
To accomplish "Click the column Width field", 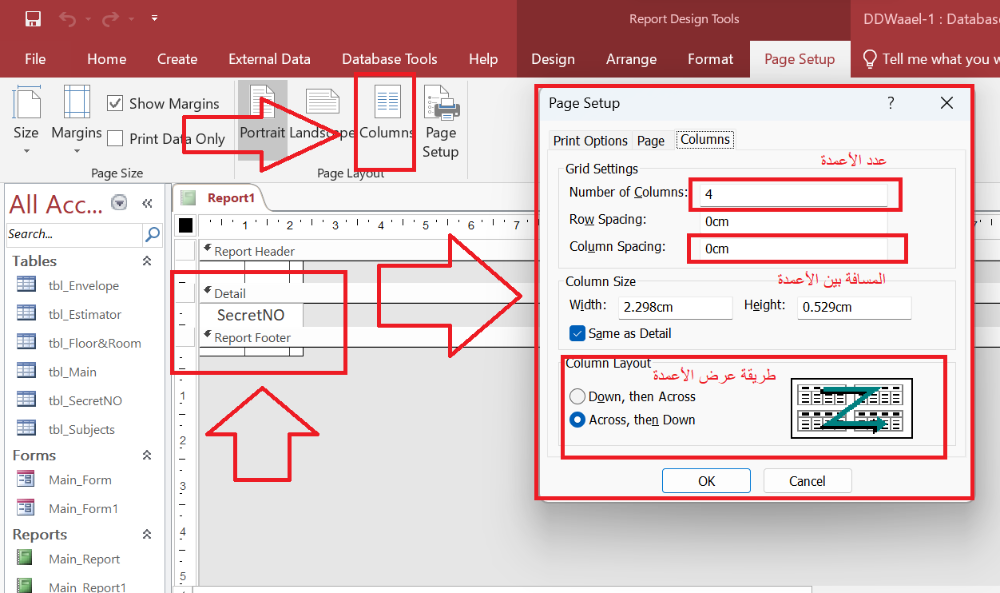I will (x=675, y=307).
